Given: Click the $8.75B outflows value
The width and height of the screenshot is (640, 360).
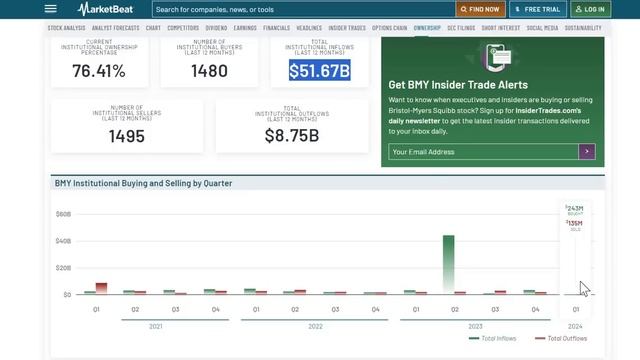Looking at the screenshot, I should click(x=292, y=136).
